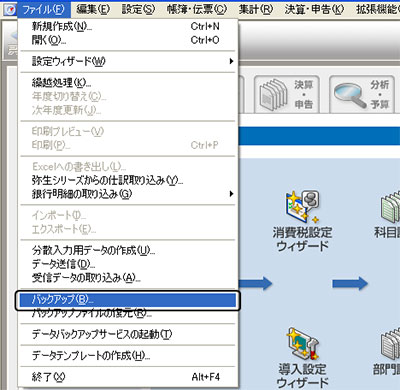Select 繰越処理(K)... menu entry
This screenshot has width=400, height=390.
coord(127,82)
